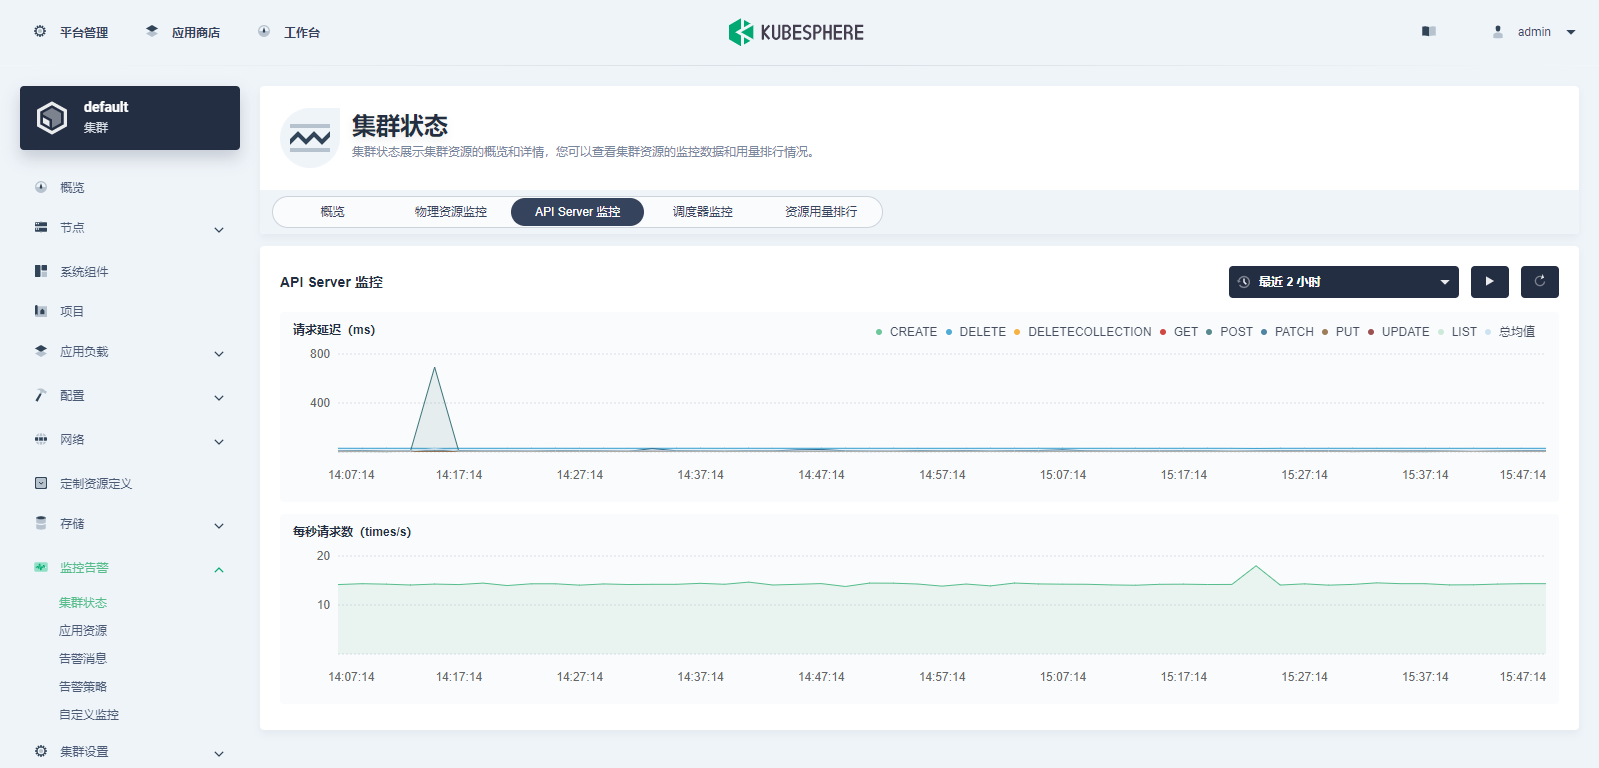This screenshot has width=1599, height=768.
Task: Click the 项目 projects sidebar icon
Action: (41, 311)
